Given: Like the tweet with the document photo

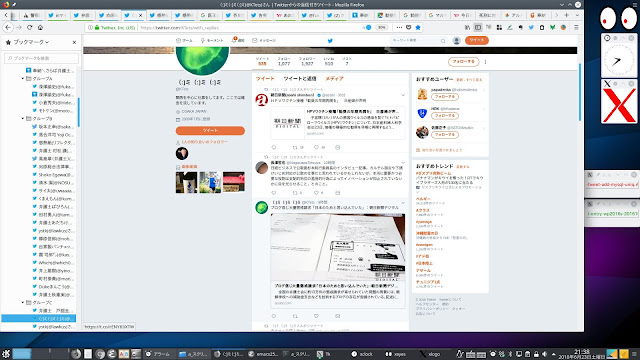Looking at the screenshot, I should click(316, 316).
